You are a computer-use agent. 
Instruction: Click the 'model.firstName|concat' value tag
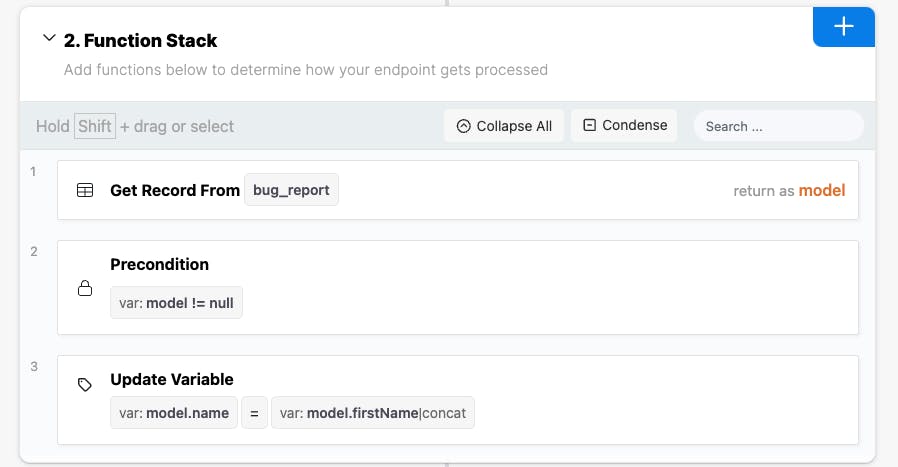point(372,413)
